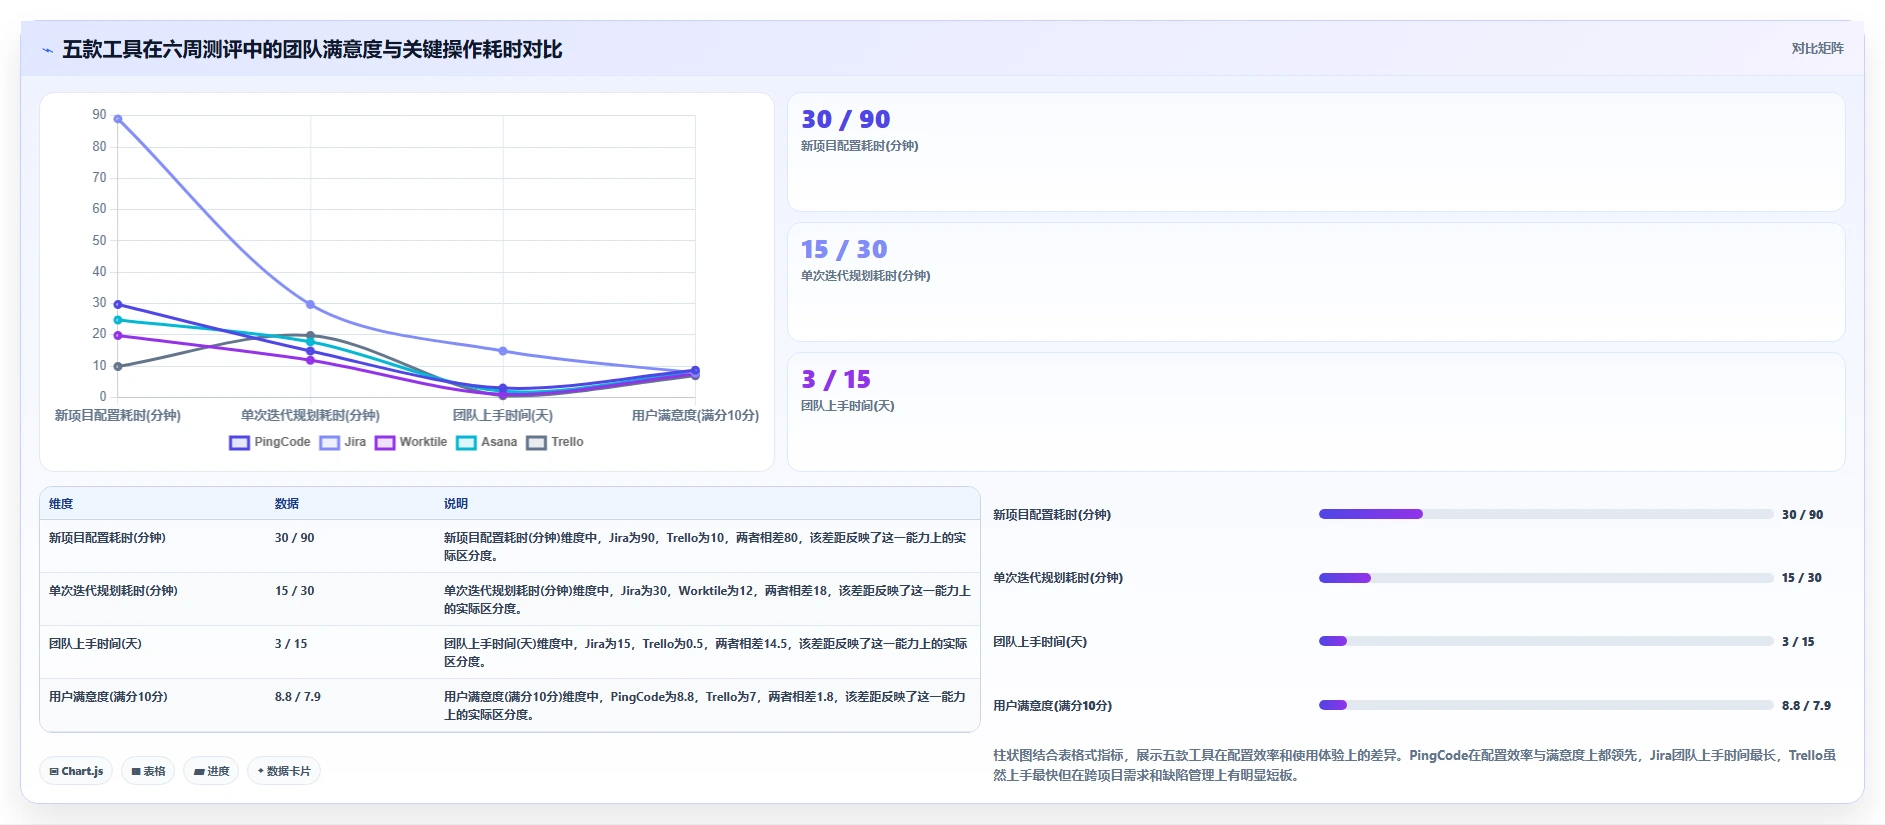Screen dimensions: 1885x825
Task: Toggle the Jira legend swatch
Action: click(330, 443)
